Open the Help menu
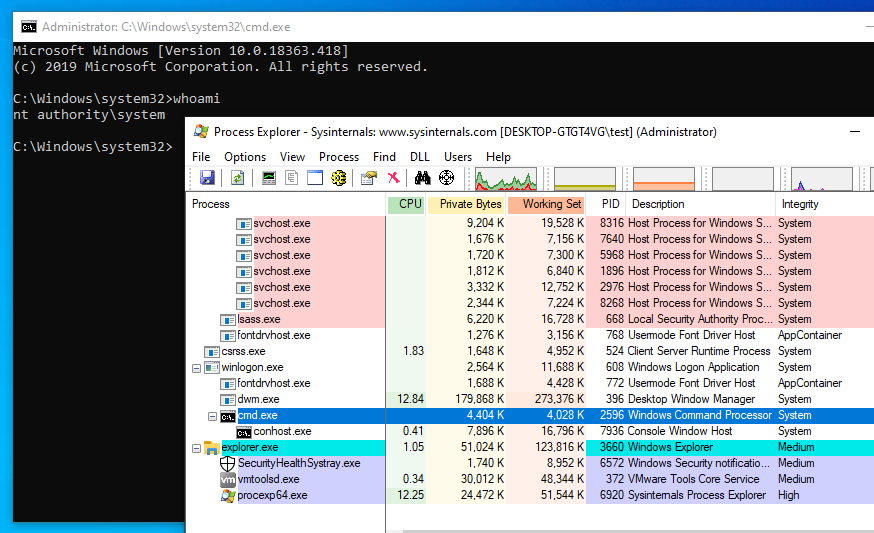This screenshot has height=533, width=874. 498,157
